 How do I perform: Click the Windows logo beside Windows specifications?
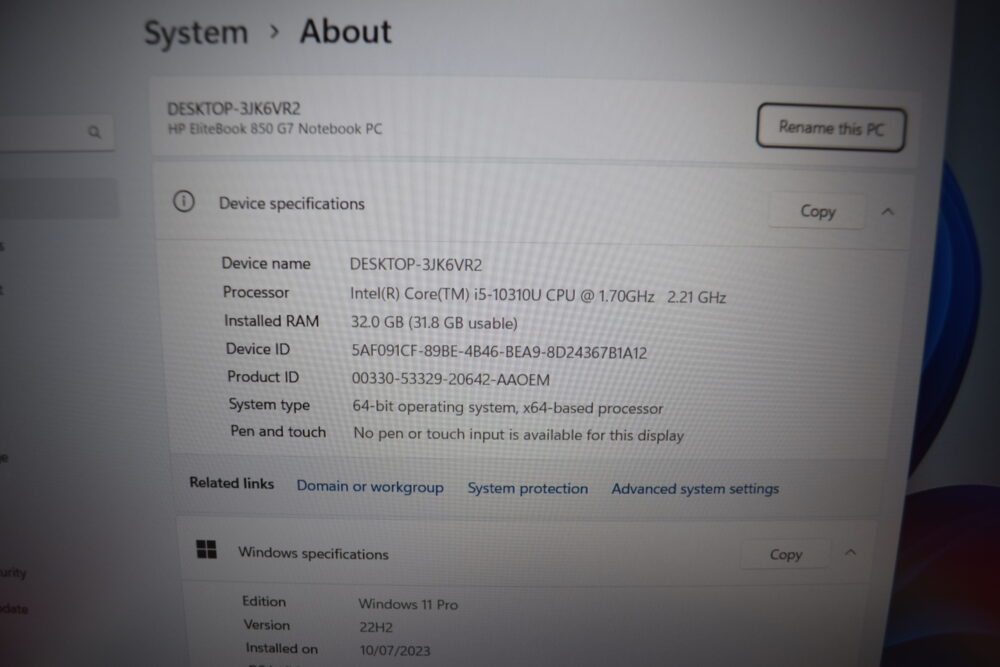pos(207,549)
